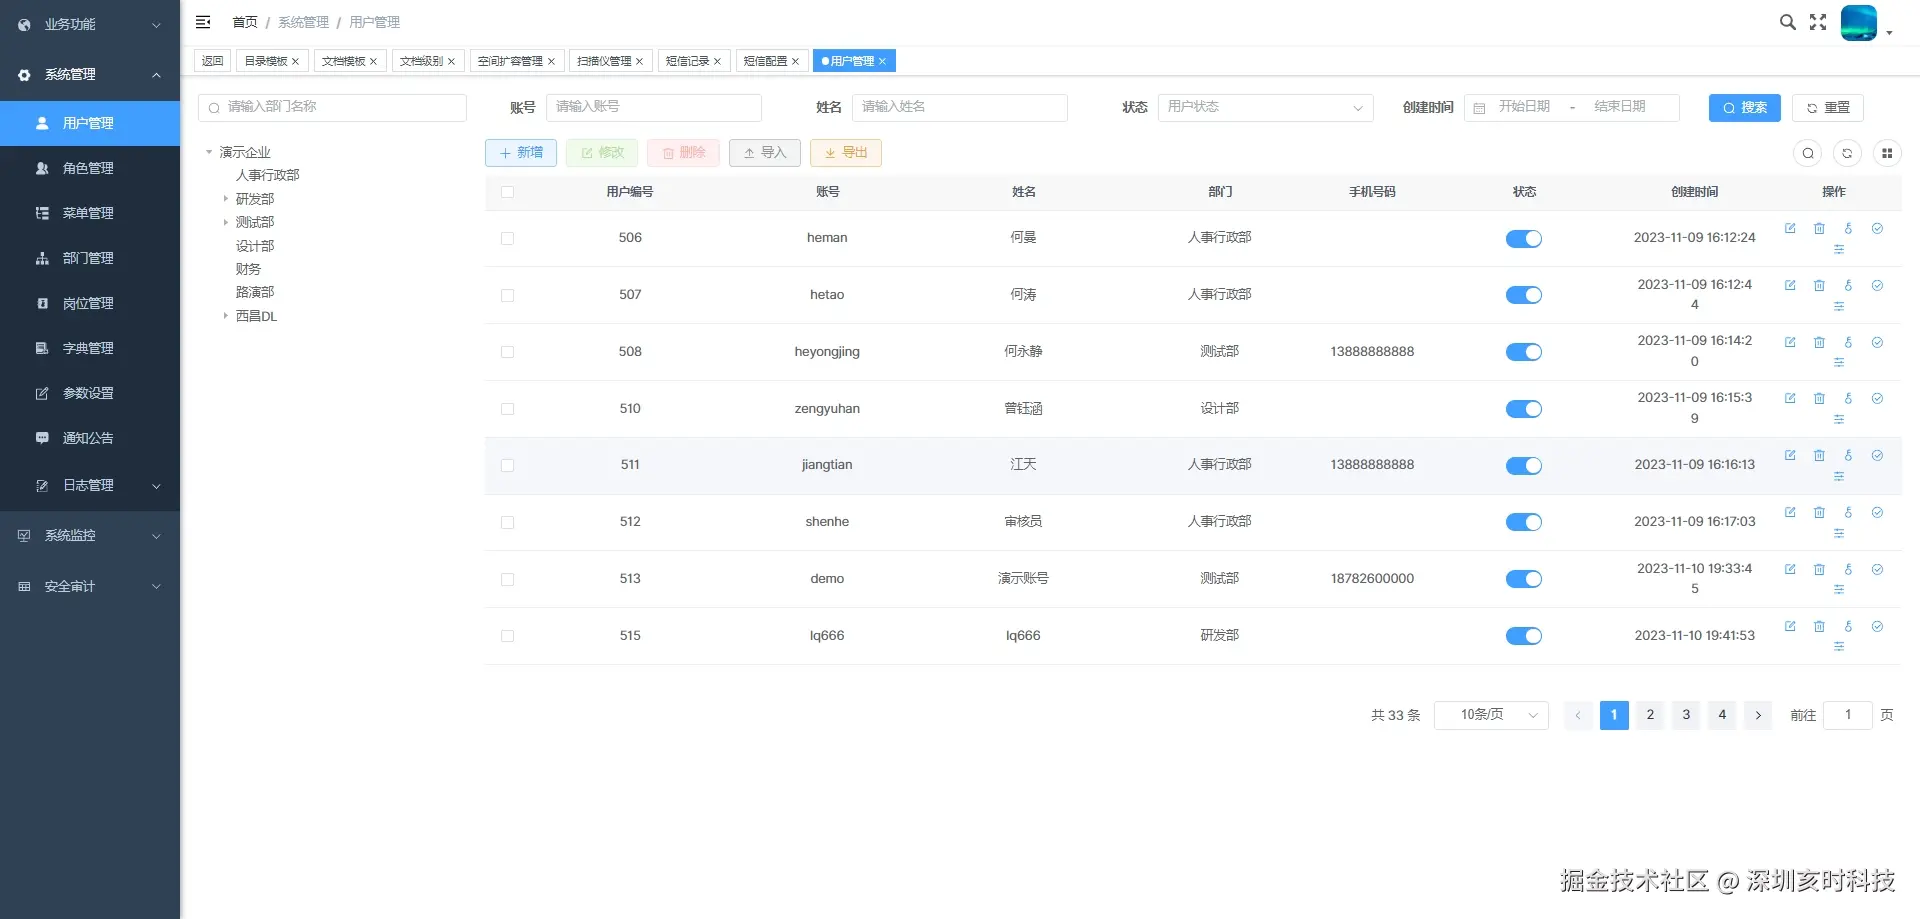Close the 短信配置 tab
1920x919 pixels.
795,62
